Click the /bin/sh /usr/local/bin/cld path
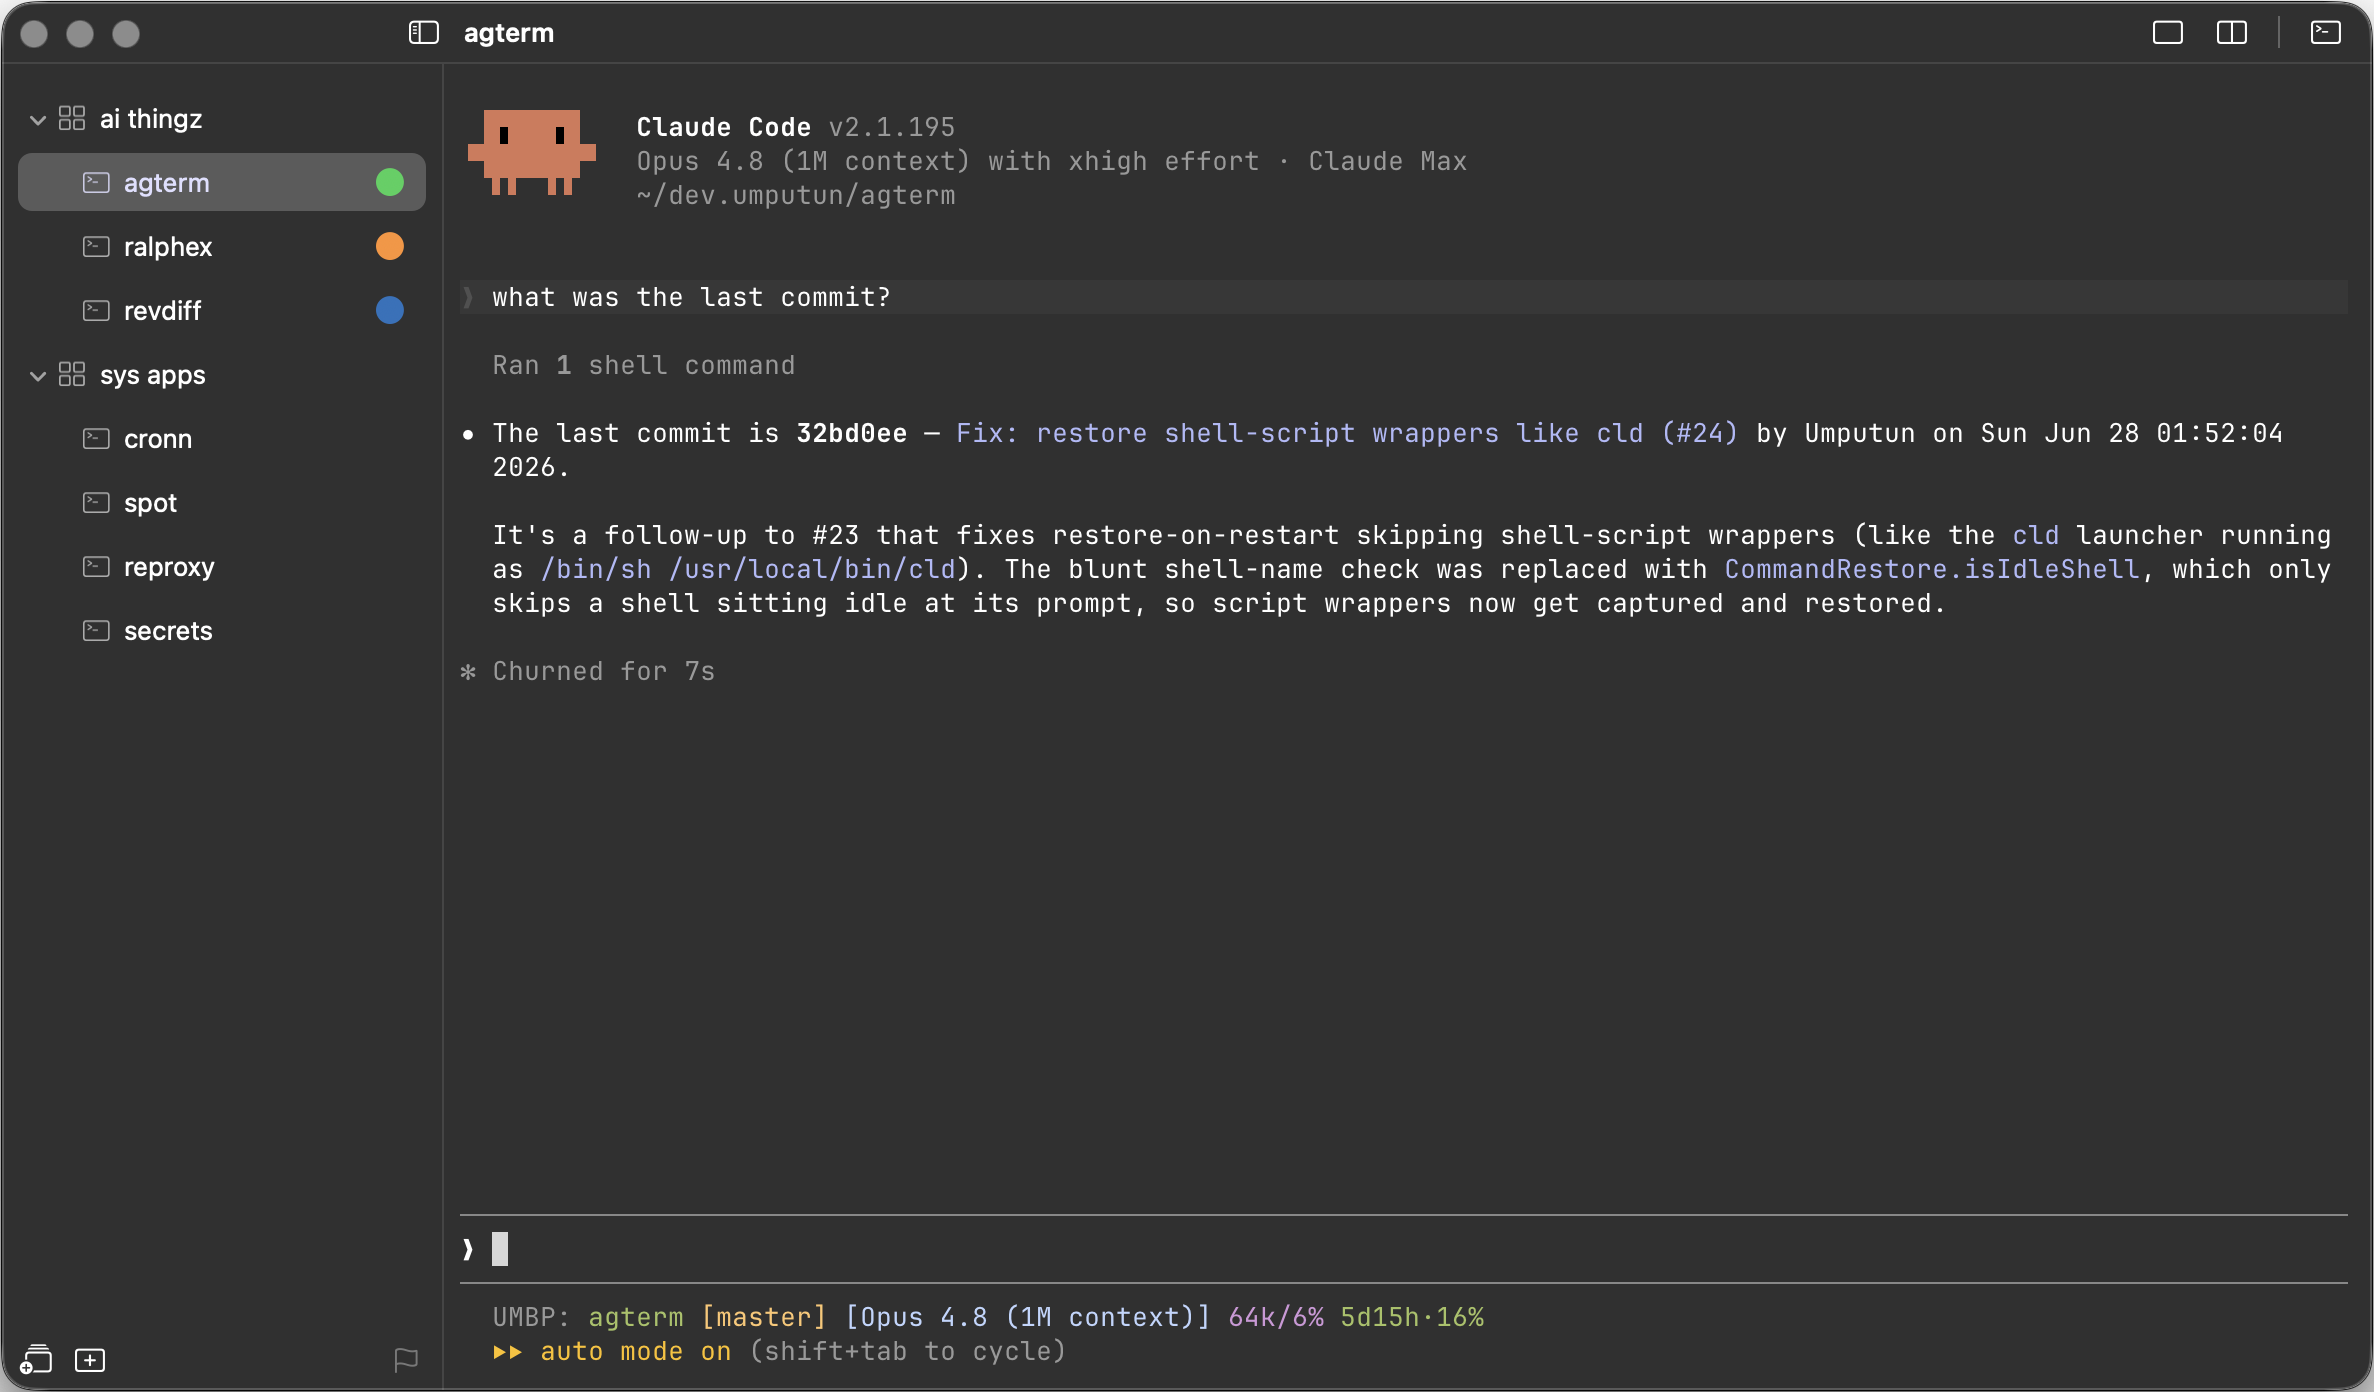This screenshot has height=1392, width=2374. (748, 569)
